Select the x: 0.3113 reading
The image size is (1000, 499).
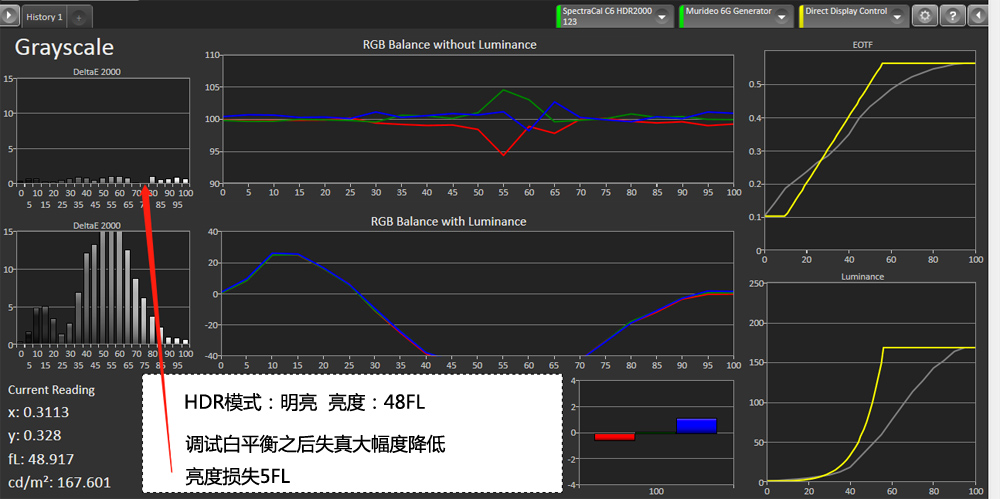(x=38, y=412)
